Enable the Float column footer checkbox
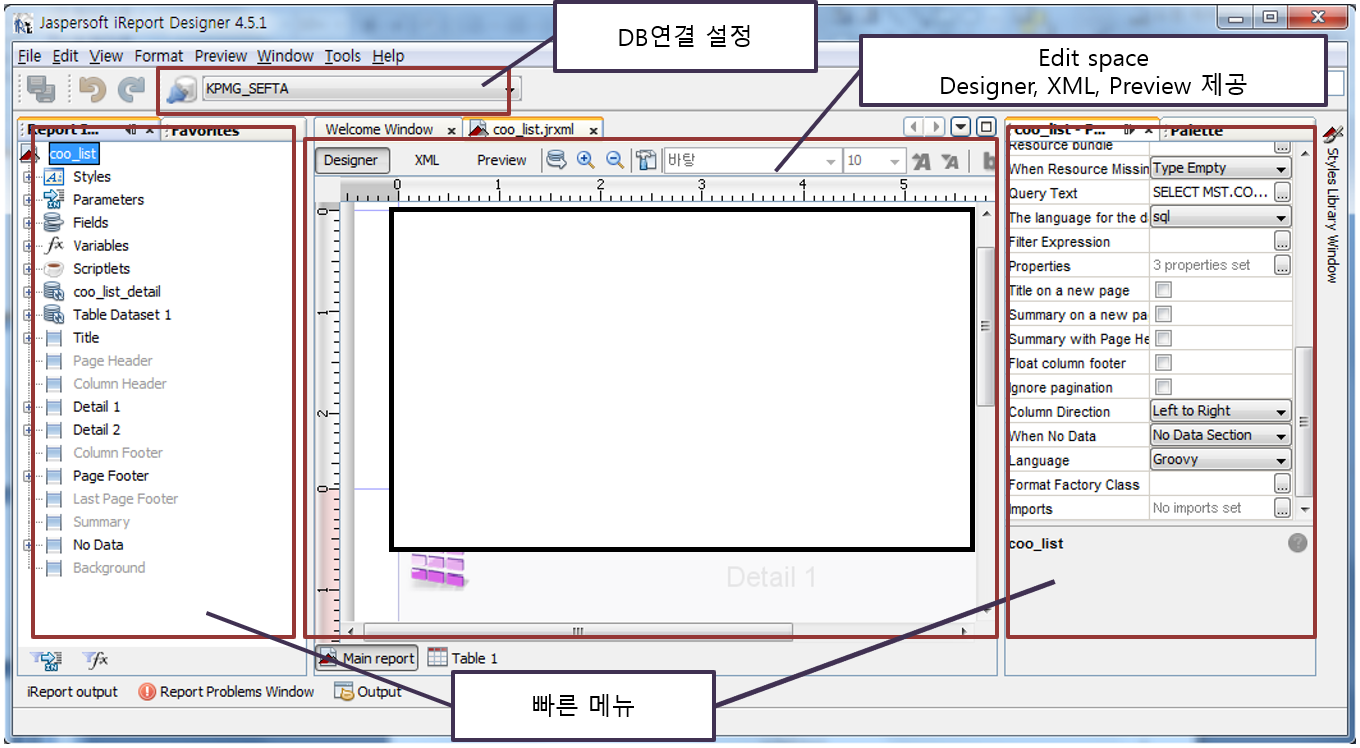Viewport: 1360px width, 748px height. tap(1164, 363)
